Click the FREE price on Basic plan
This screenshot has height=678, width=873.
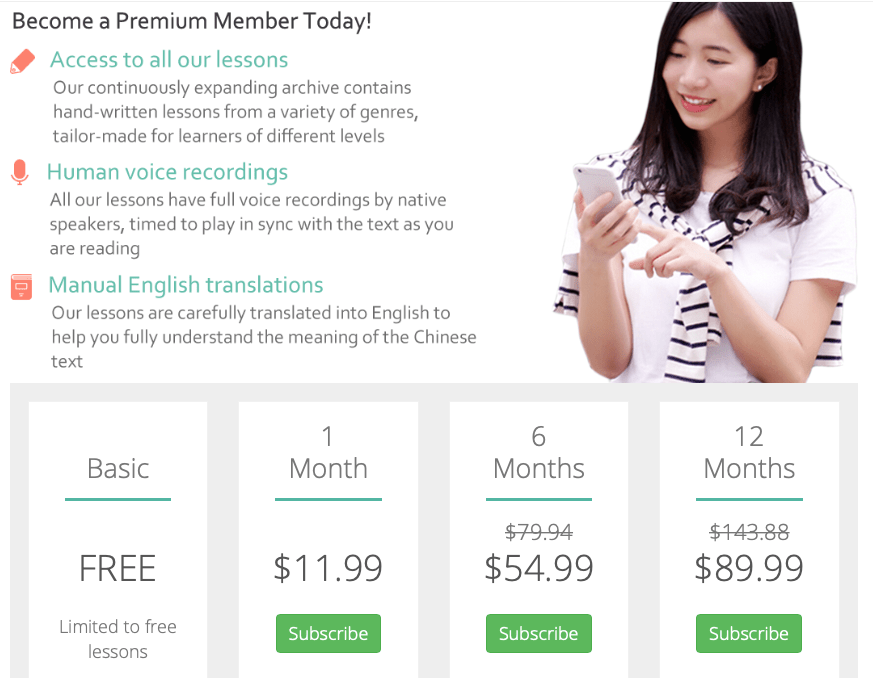(x=118, y=568)
